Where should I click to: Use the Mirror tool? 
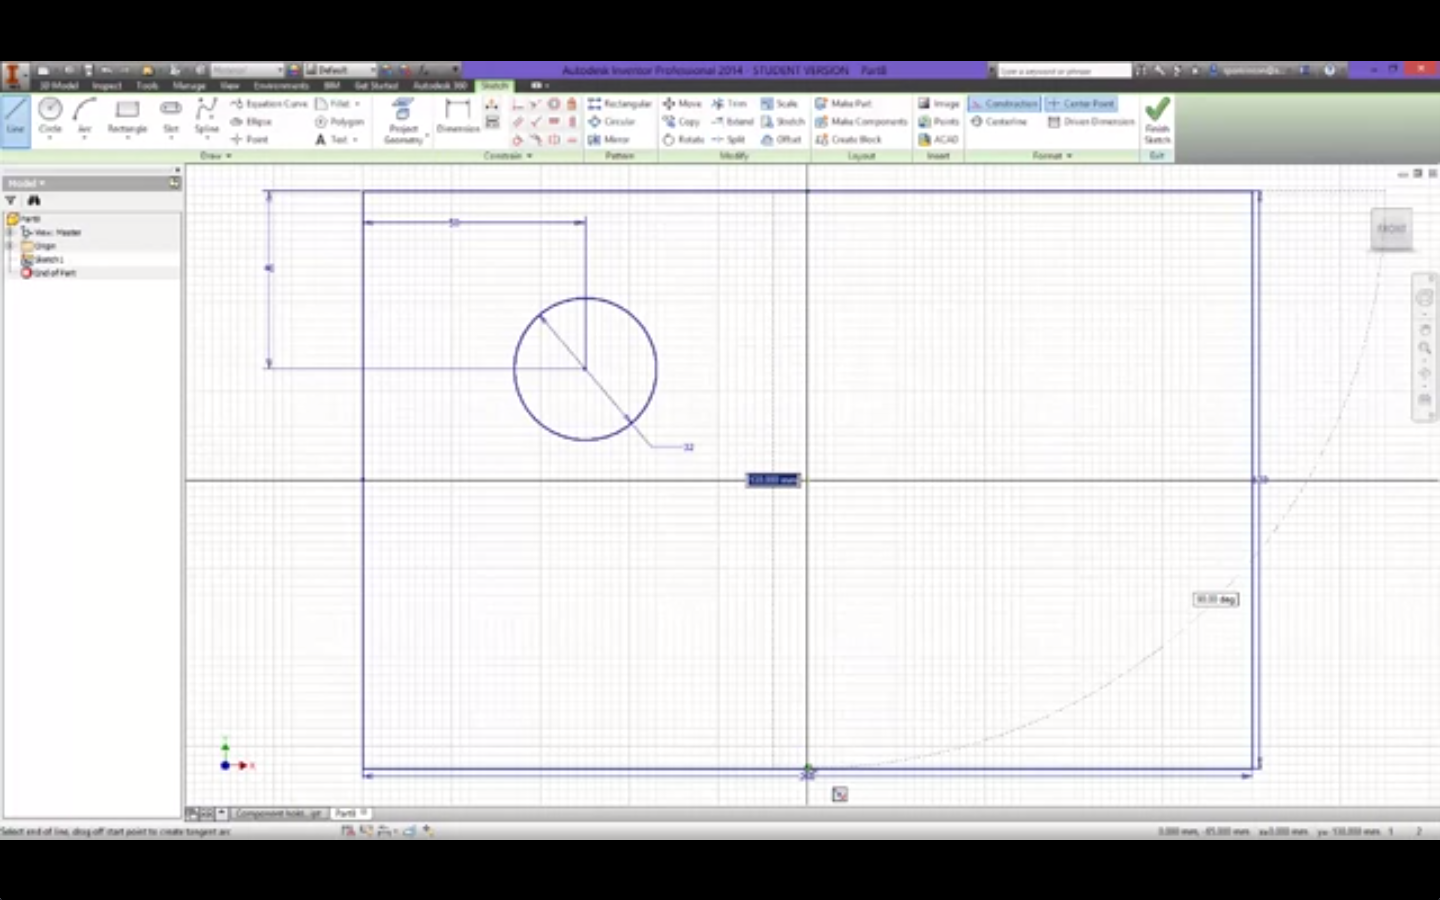[609, 139]
